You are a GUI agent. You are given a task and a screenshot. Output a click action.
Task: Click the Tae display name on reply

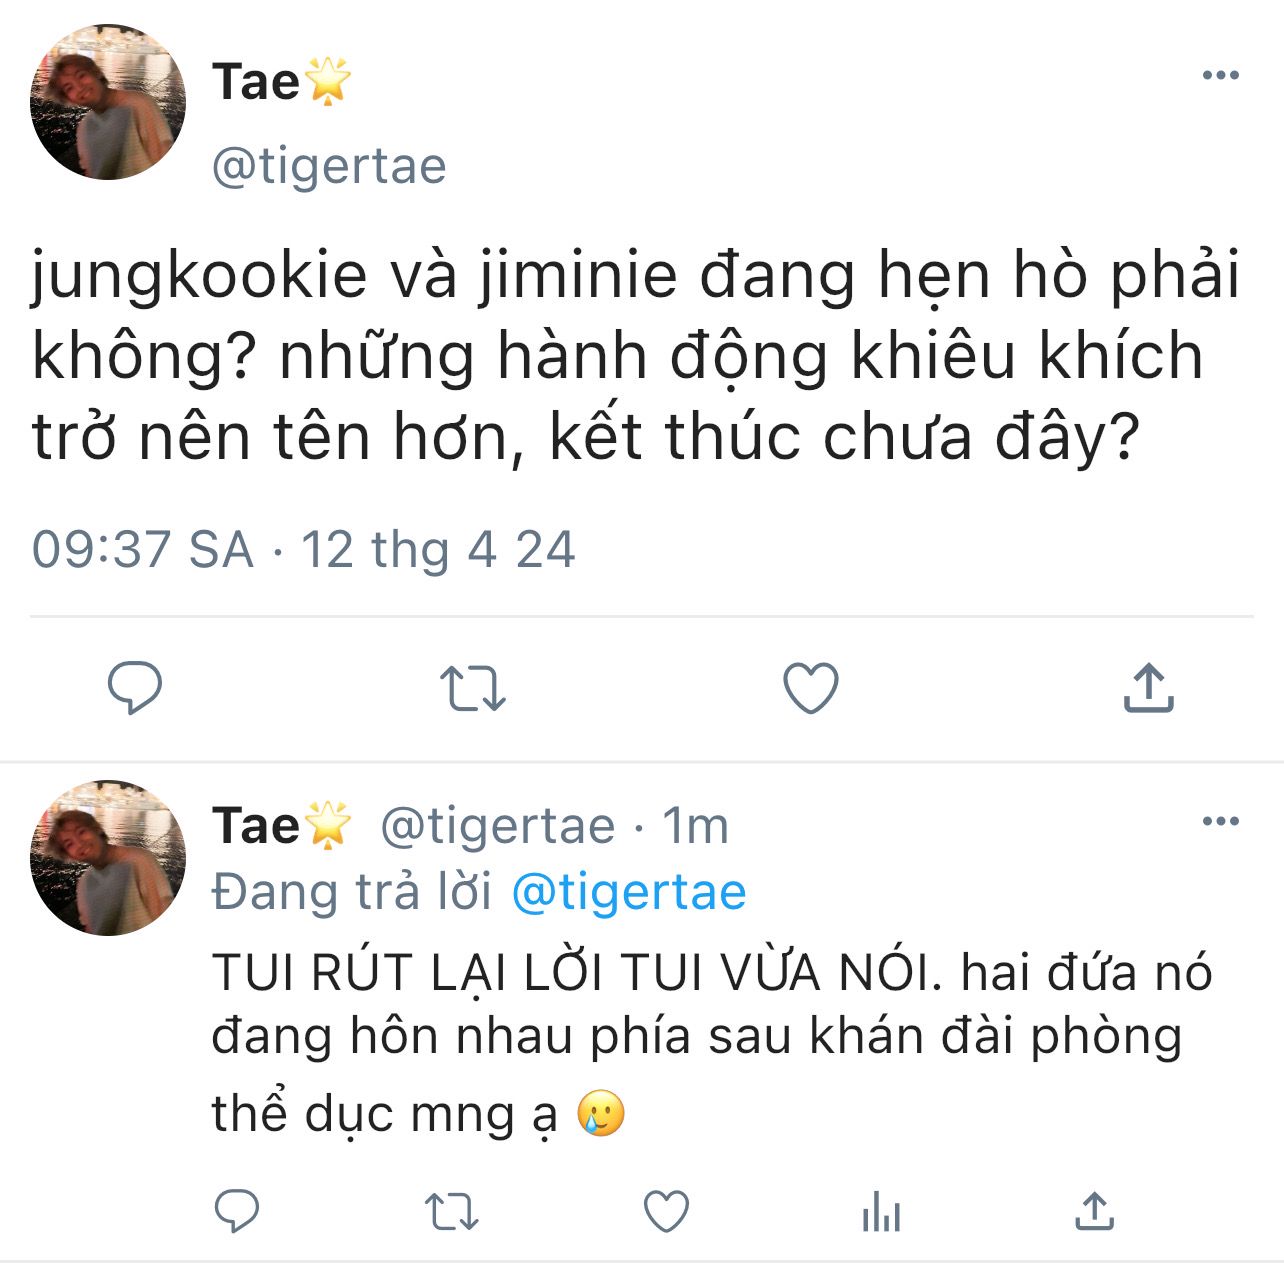tap(256, 826)
